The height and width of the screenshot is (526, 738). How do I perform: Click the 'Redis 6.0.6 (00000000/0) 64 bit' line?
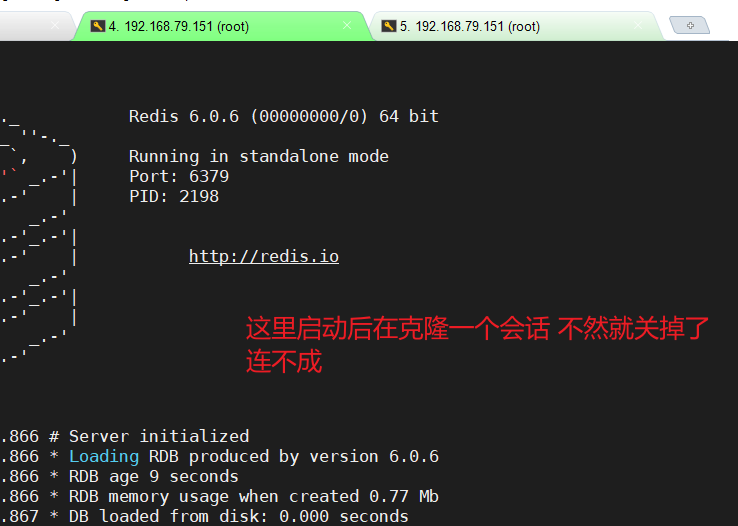click(x=284, y=116)
